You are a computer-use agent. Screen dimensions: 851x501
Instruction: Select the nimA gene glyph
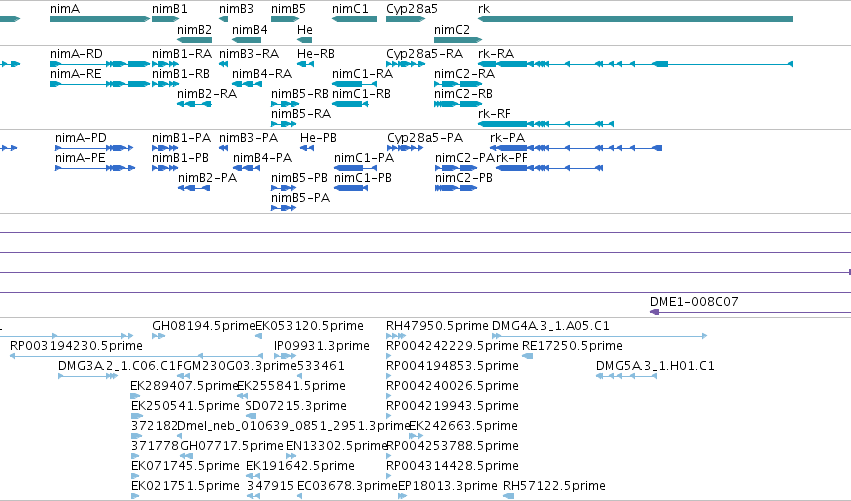point(100,19)
